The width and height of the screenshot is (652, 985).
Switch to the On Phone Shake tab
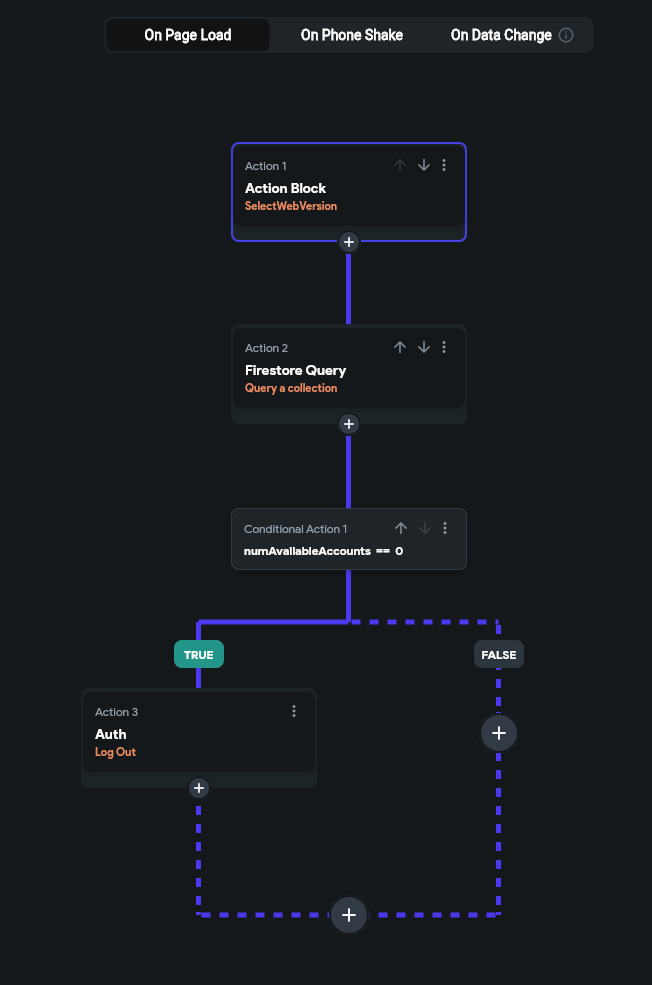351,34
